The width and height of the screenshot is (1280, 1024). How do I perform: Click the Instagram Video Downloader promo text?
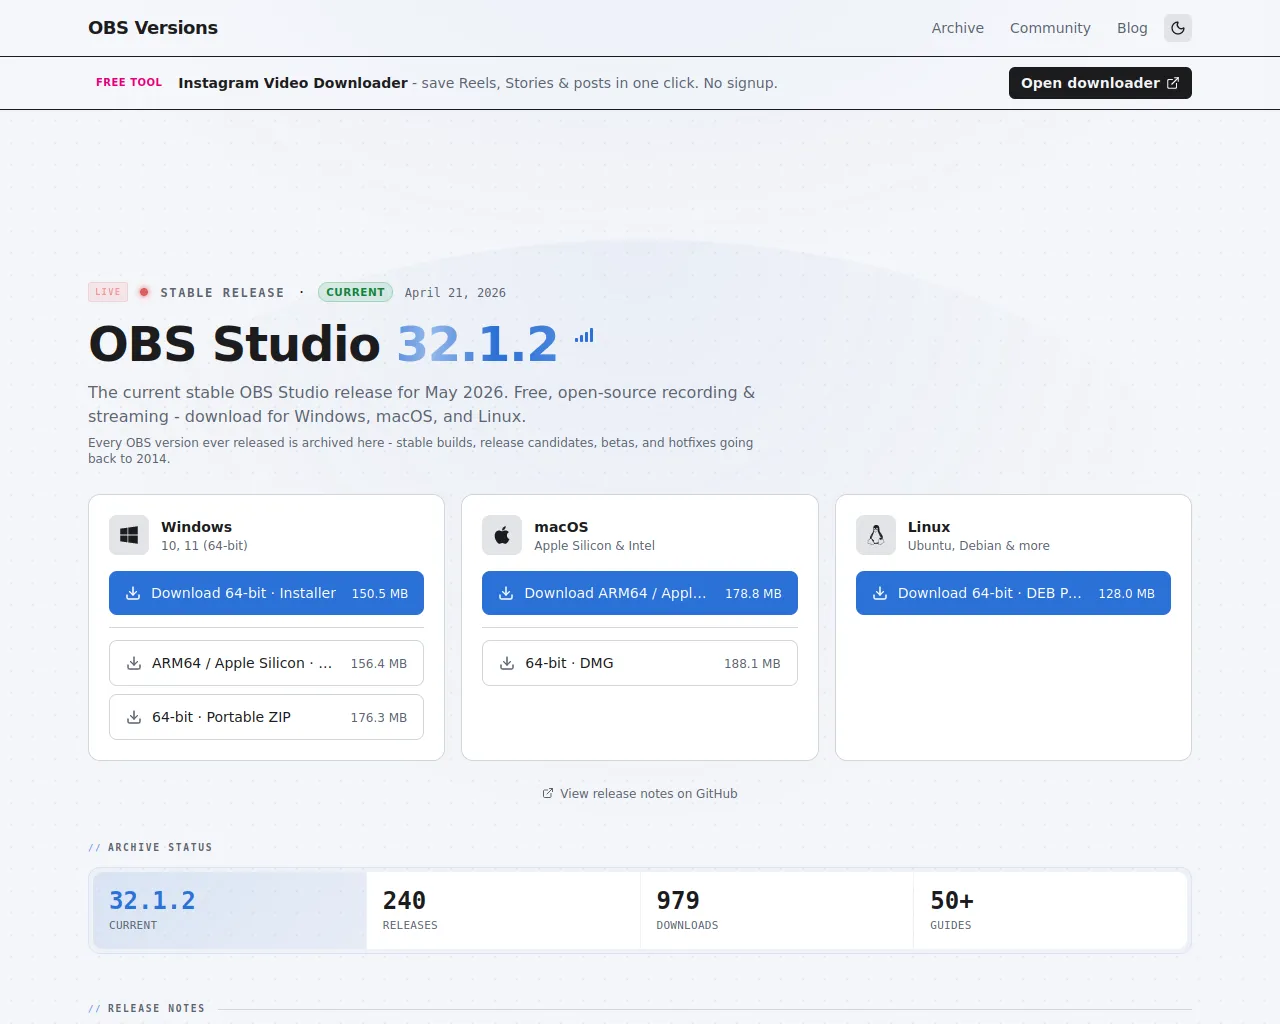click(293, 83)
